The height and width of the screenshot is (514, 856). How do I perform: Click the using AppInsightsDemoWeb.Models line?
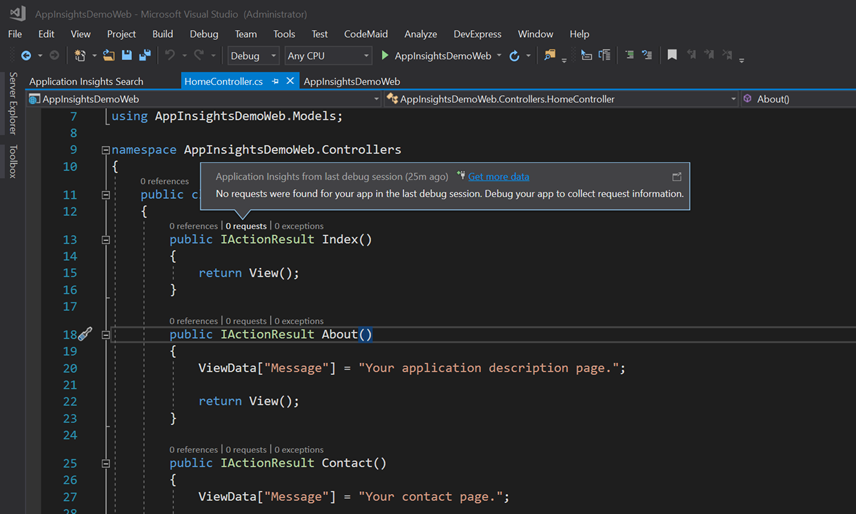(x=227, y=116)
